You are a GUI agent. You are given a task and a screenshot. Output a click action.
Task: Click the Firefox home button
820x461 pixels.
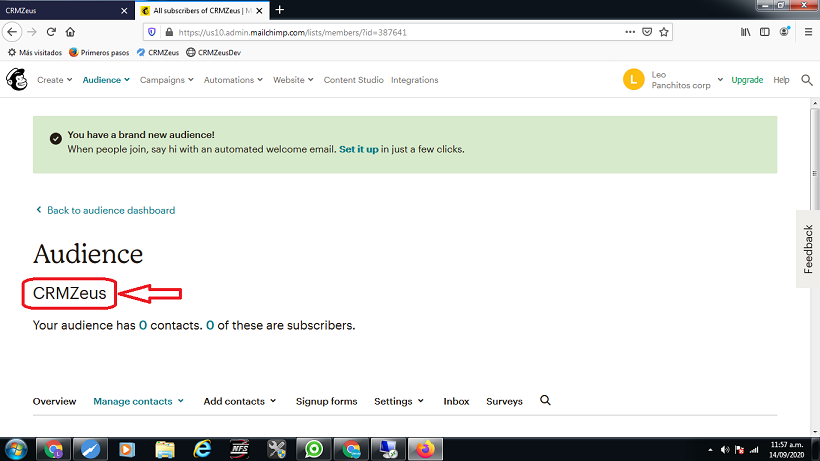pos(72,32)
